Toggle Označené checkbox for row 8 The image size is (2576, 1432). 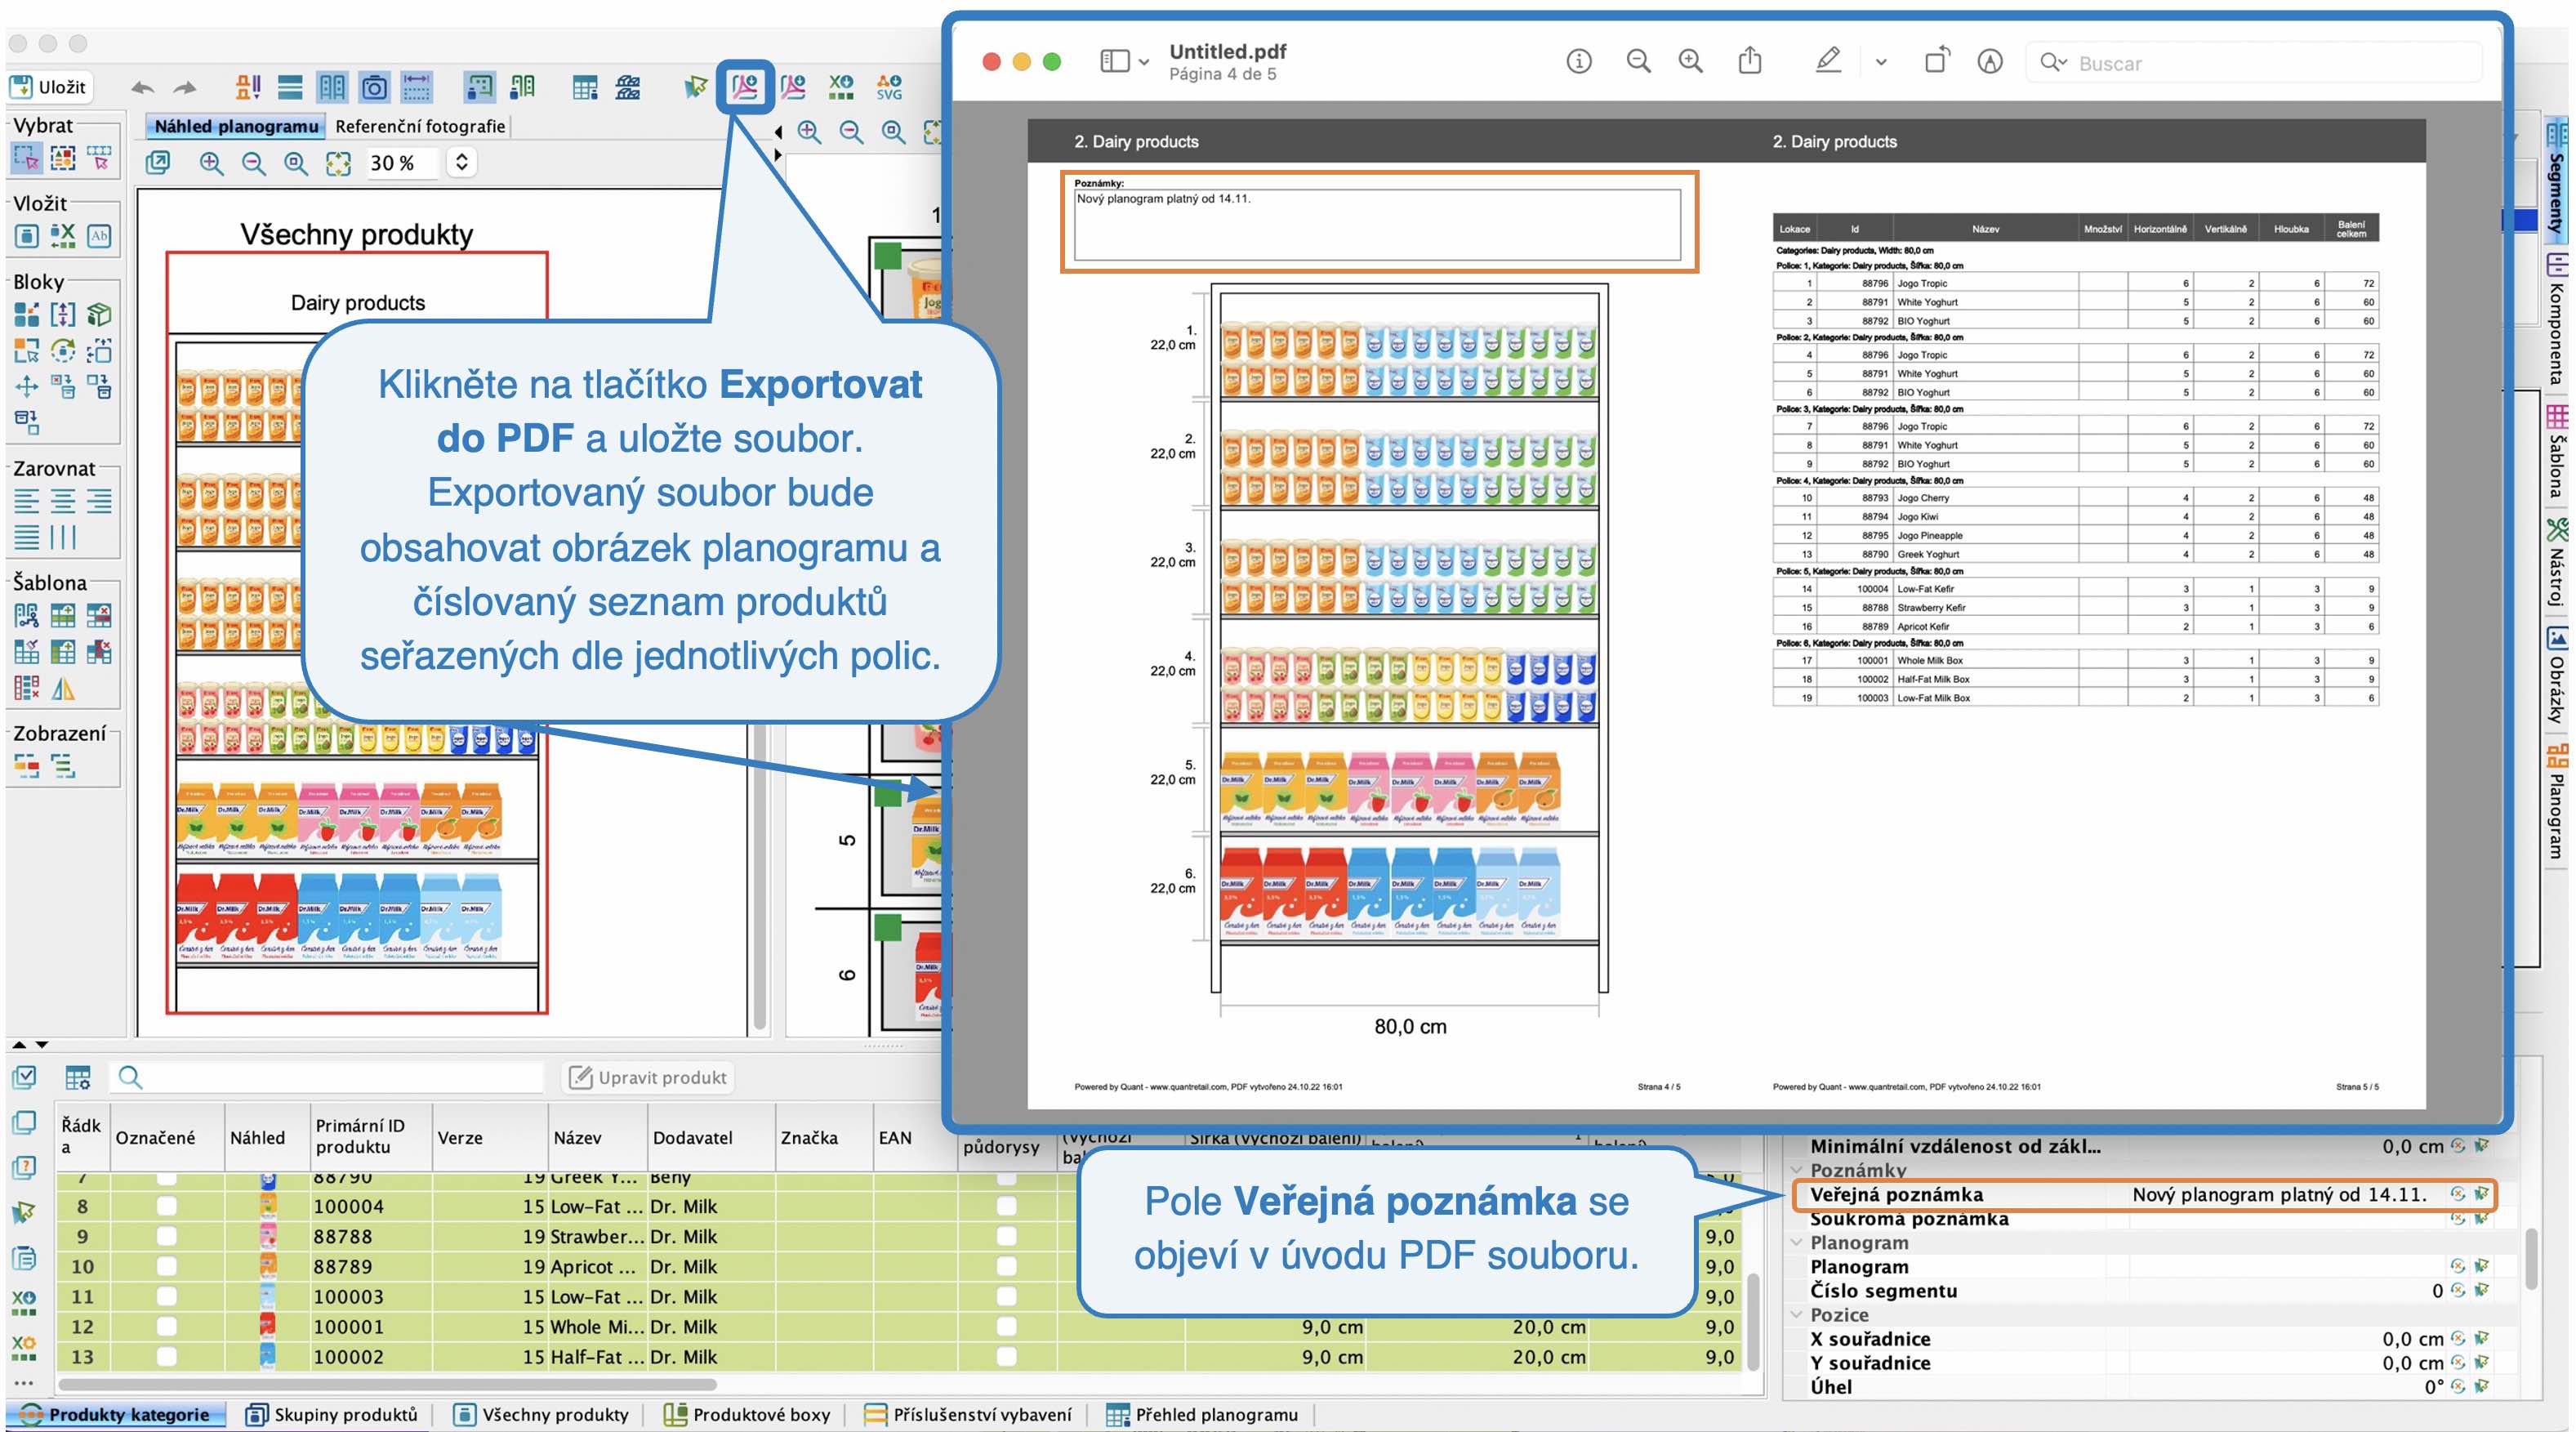[166, 1206]
